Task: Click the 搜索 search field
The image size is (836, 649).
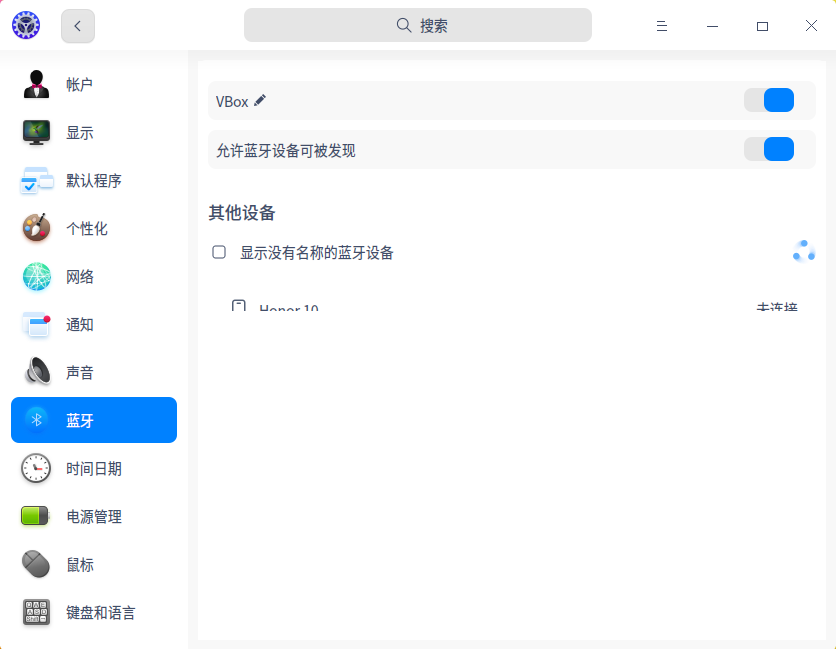Action: click(x=417, y=25)
